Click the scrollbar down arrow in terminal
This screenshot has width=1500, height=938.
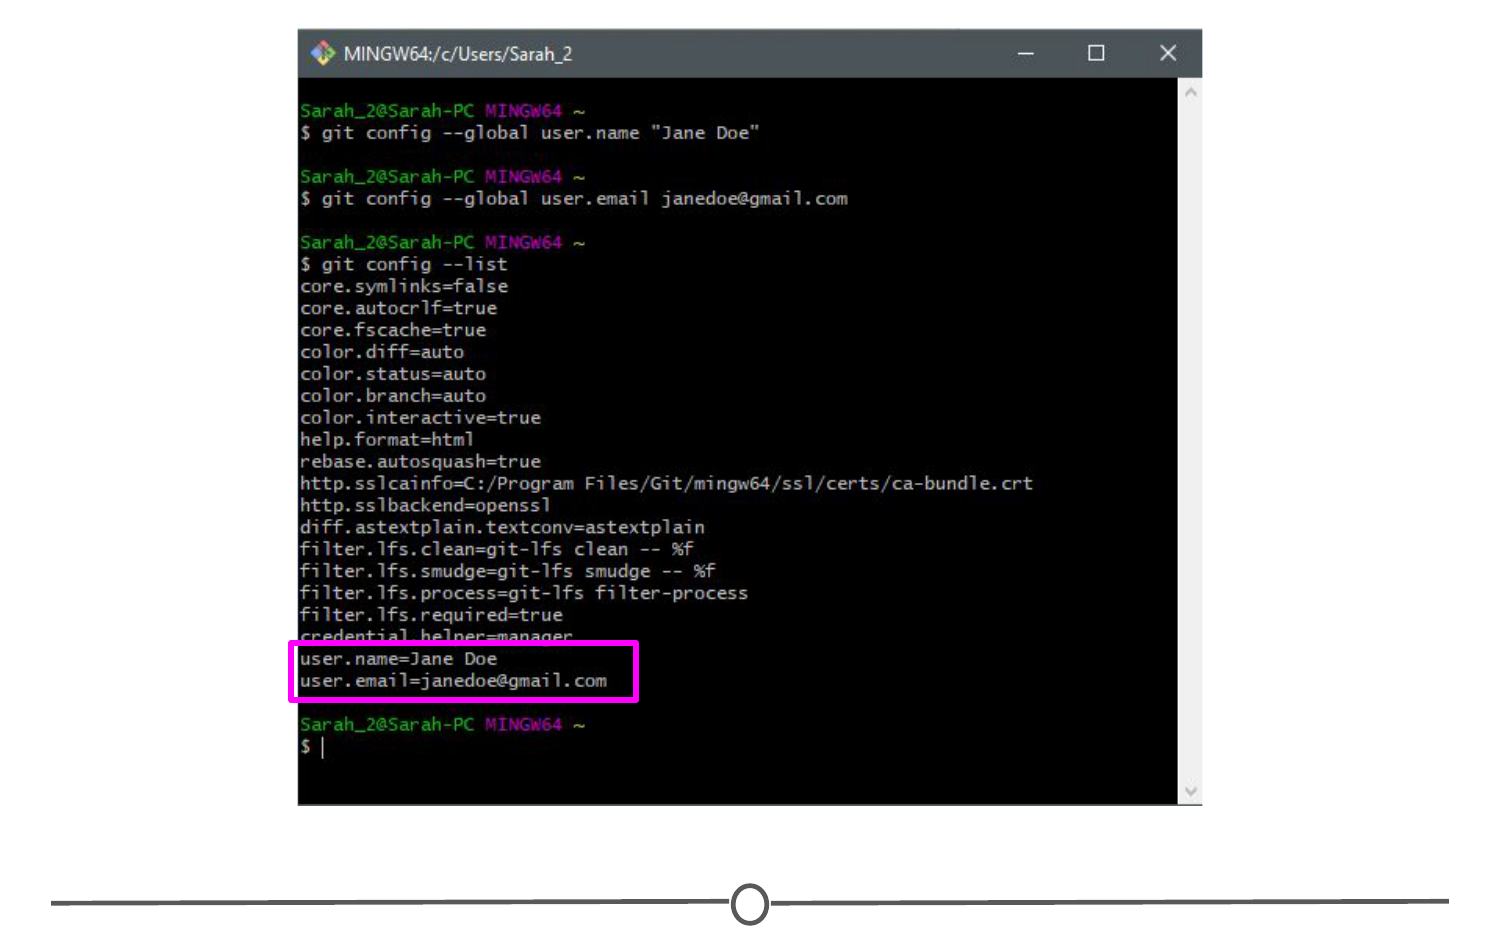tap(1190, 791)
